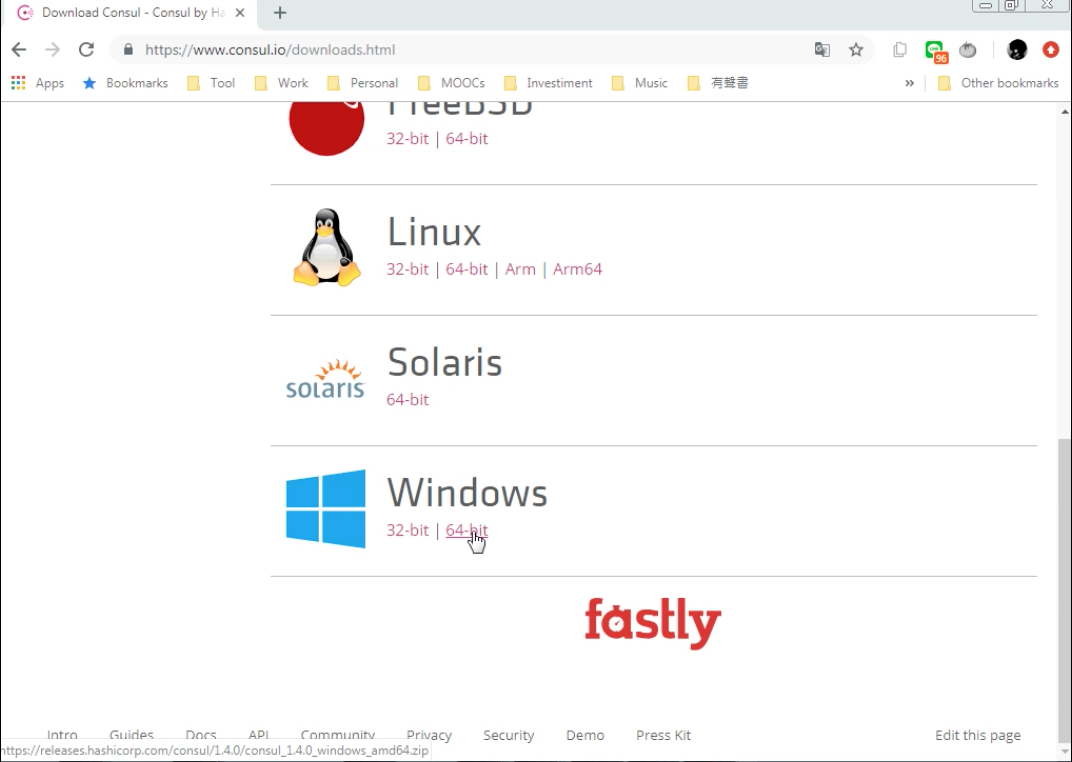Open the Work bookmarks folder

pos(281,83)
